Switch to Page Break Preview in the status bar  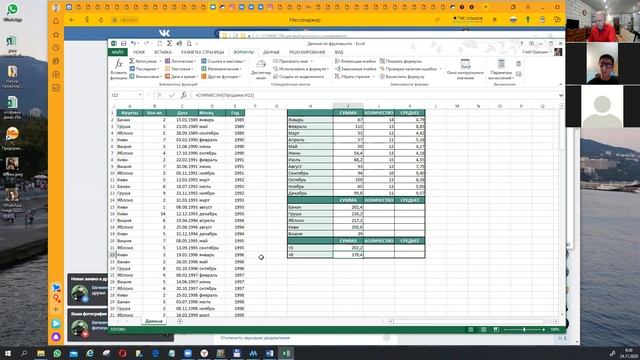point(496,329)
